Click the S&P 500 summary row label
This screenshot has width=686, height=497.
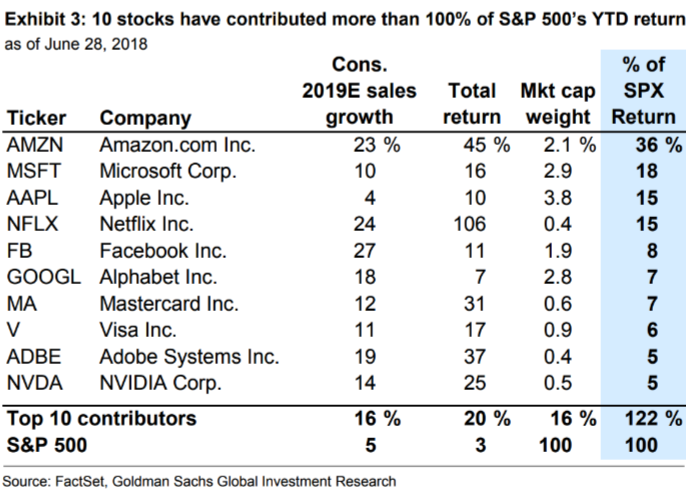[x=47, y=445]
